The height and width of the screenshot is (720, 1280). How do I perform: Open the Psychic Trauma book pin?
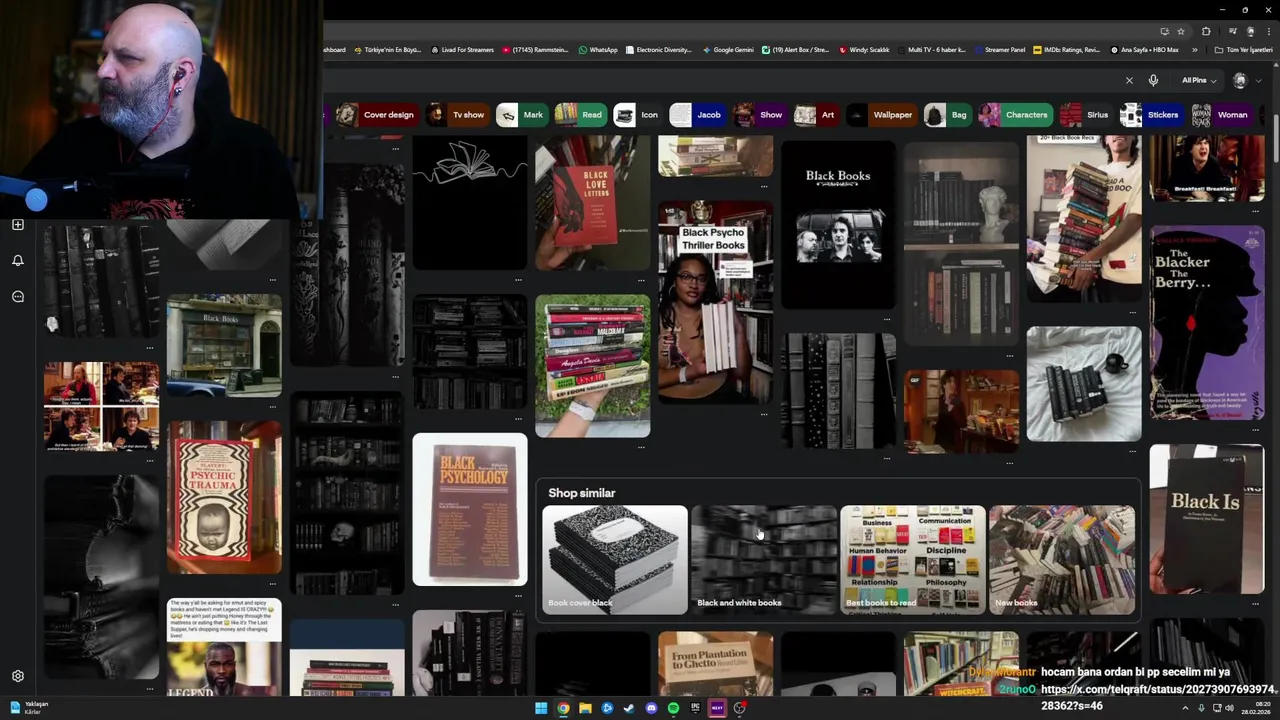coord(224,497)
